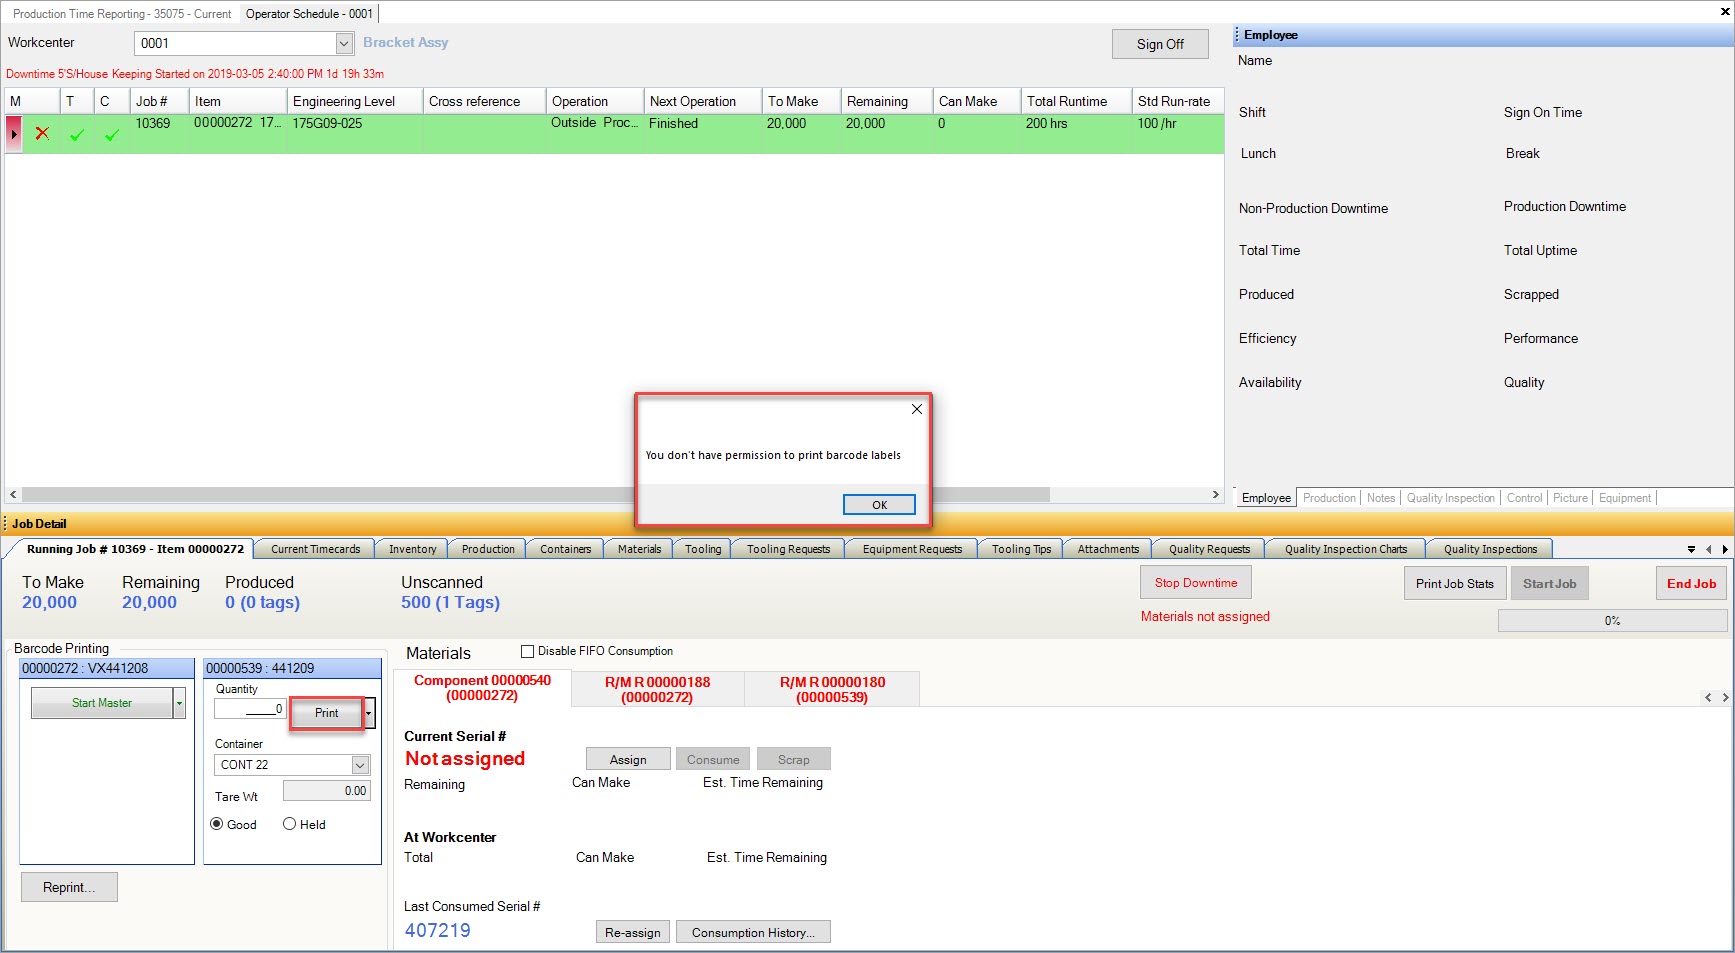The height and width of the screenshot is (953, 1735).
Task: Click the green checkmark in job 10369's C column
Action: pyautogui.click(x=111, y=134)
